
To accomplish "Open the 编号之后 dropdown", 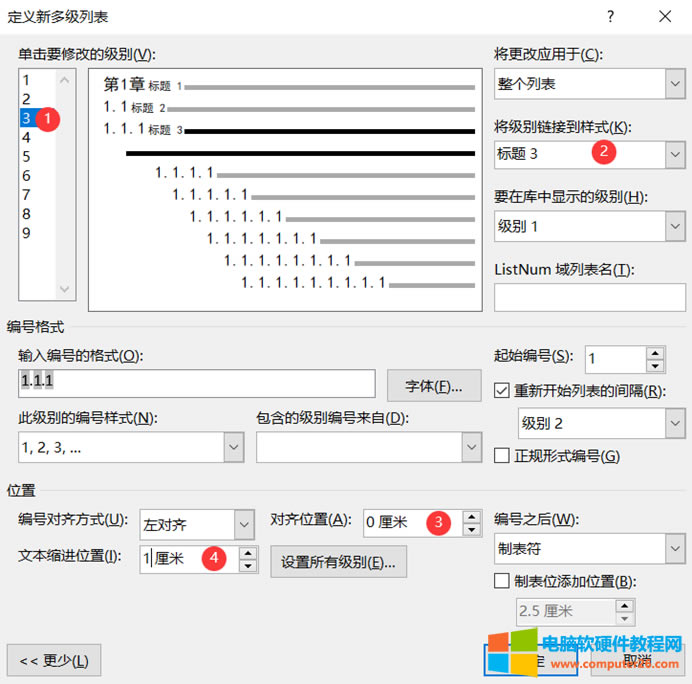I will click(675, 549).
